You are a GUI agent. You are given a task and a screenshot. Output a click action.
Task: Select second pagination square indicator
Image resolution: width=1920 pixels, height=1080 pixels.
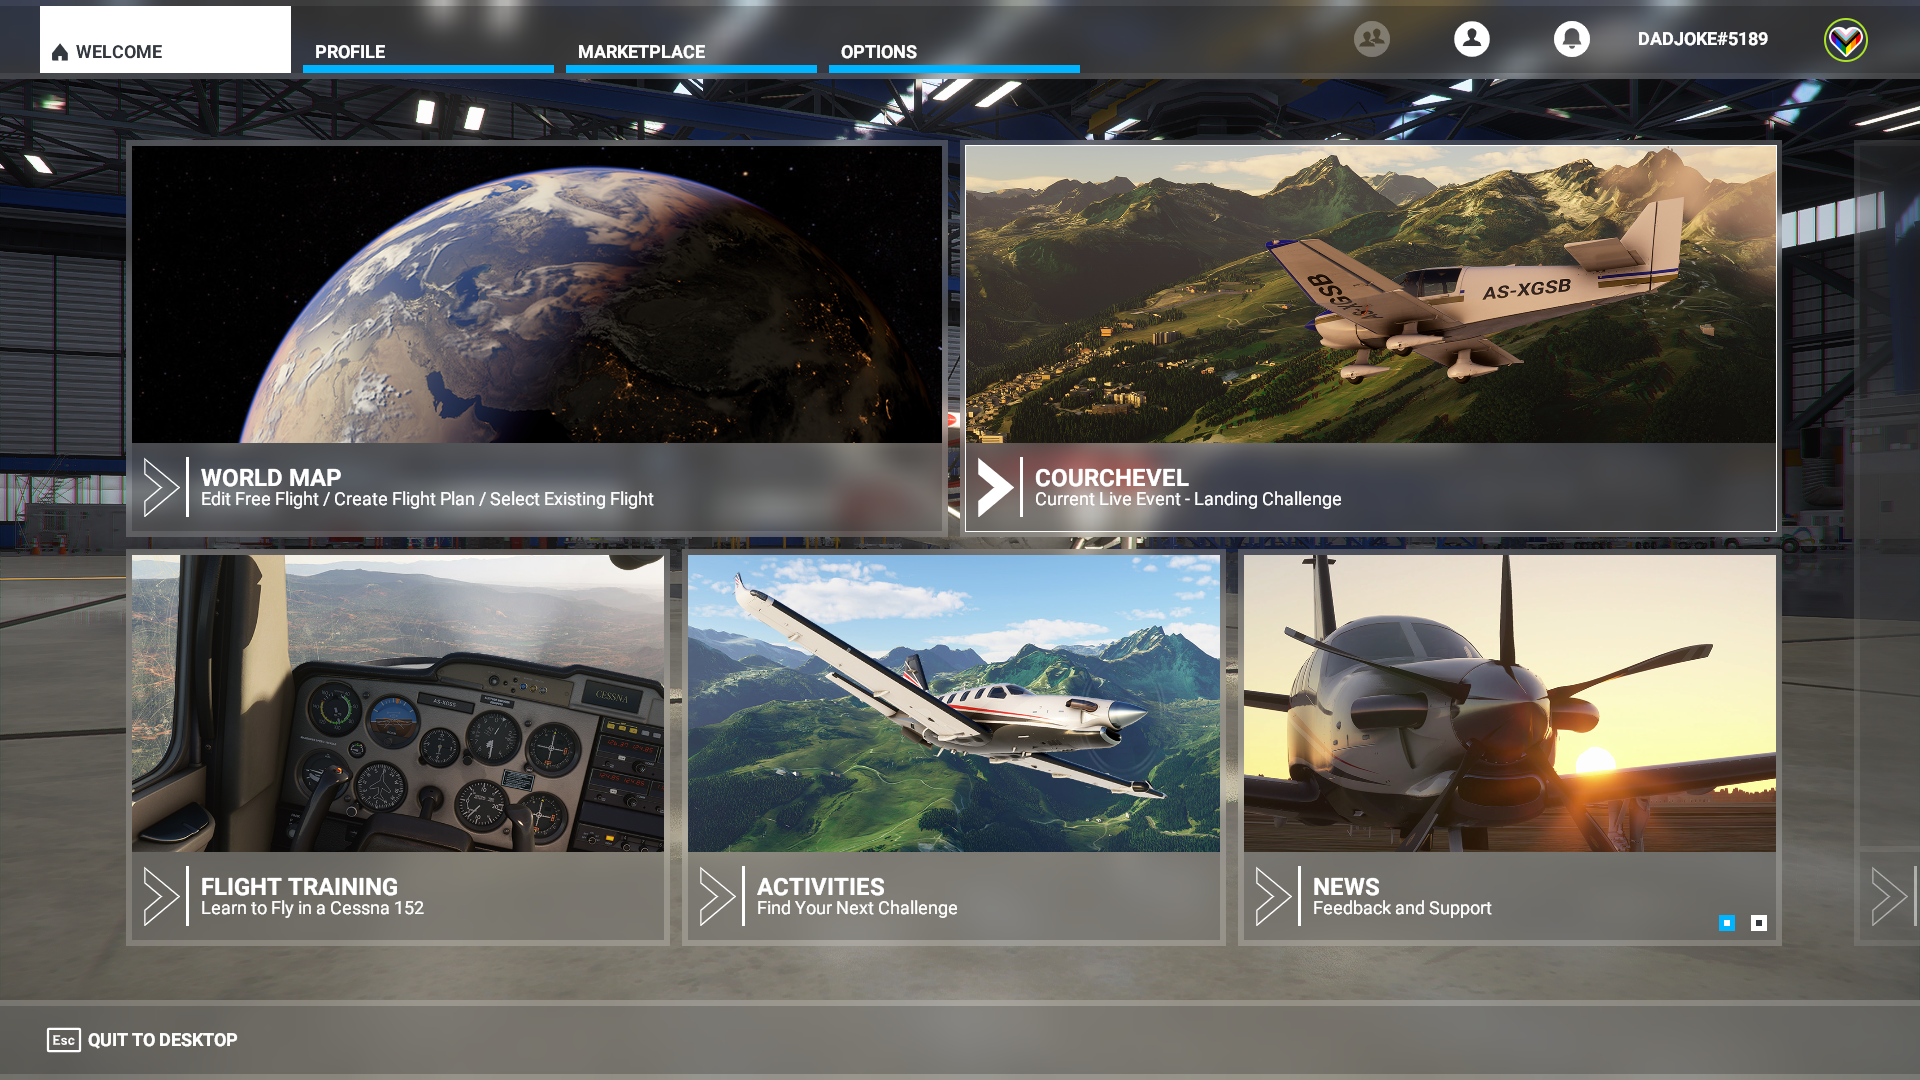click(1759, 920)
